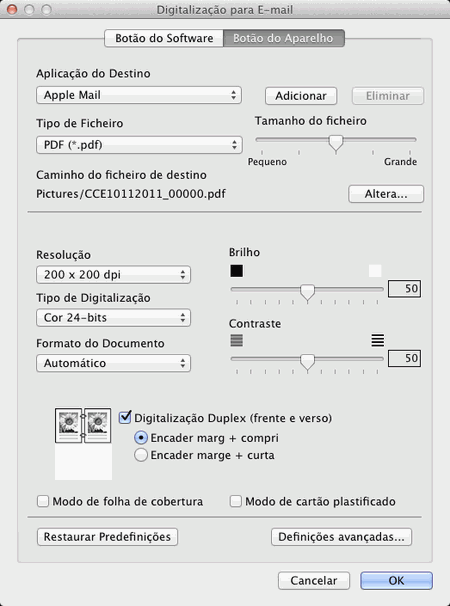Enable Modo de cartão plastificado

coord(235,501)
